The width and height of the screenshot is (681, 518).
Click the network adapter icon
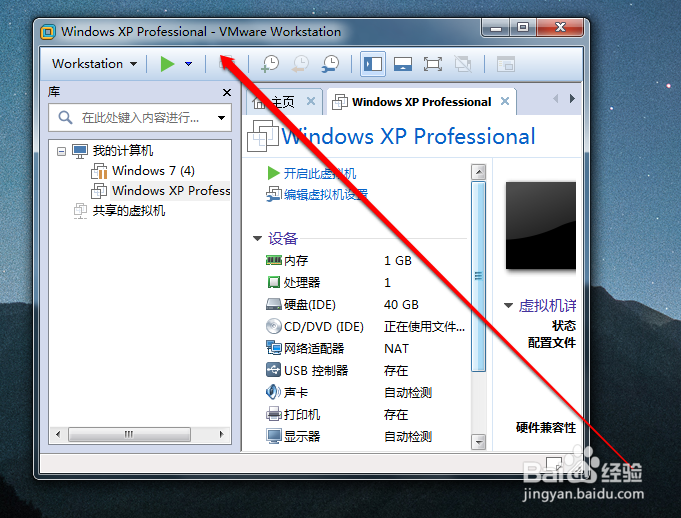[274, 348]
